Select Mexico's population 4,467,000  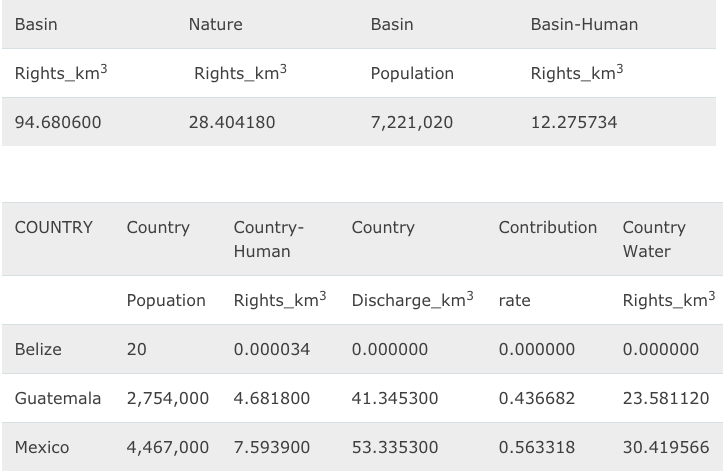pyautogui.click(x=168, y=447)
